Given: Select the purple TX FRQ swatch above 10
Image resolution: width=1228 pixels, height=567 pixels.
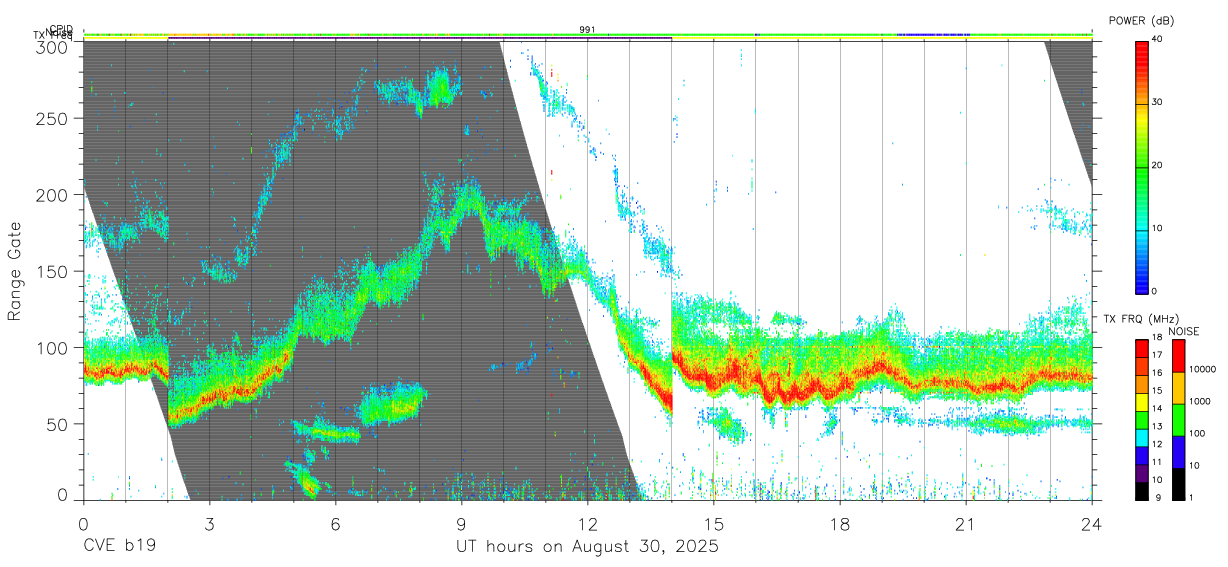Looking at the screenshot, I should click(1143, 471).
